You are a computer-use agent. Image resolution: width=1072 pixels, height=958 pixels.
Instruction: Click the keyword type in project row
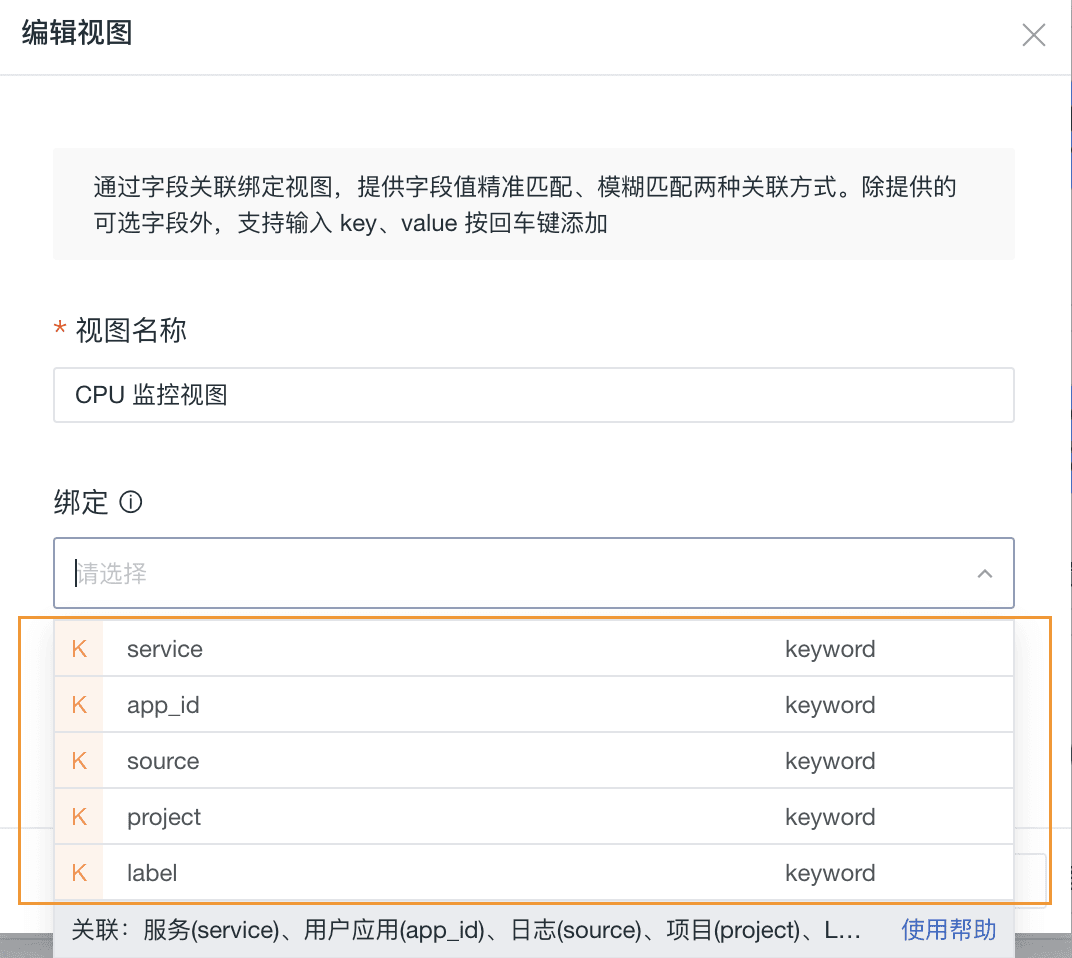click(x=830, y=817)
